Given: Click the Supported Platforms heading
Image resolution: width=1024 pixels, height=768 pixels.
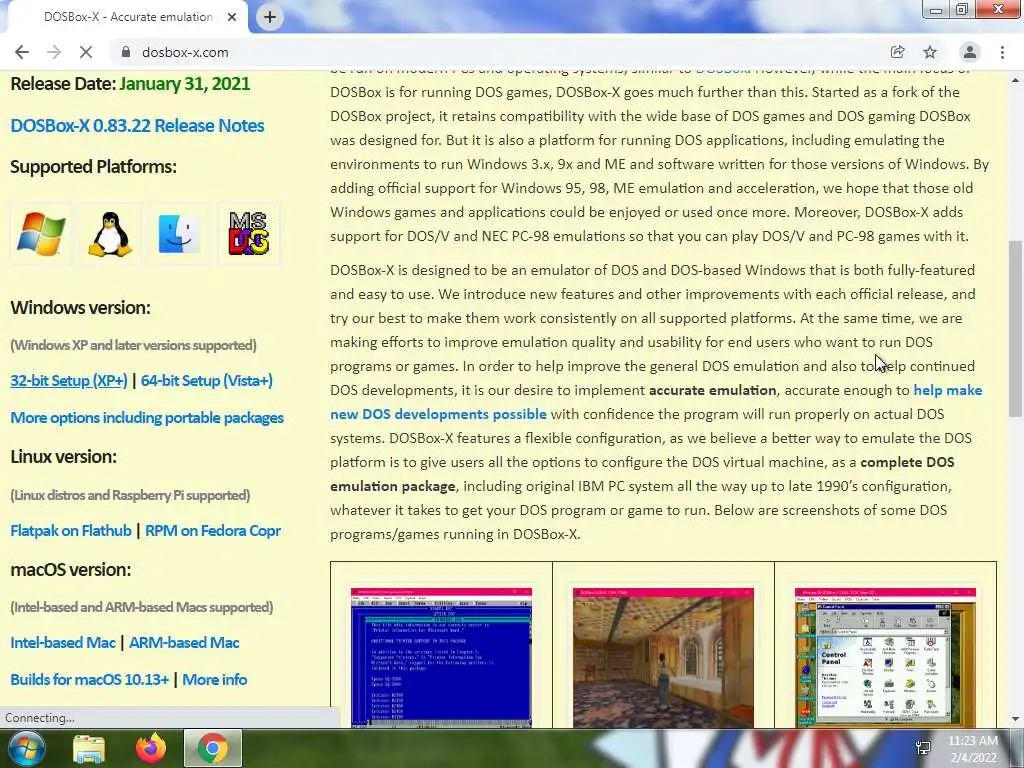Looking at the screenshot, I should pos(93,167).
